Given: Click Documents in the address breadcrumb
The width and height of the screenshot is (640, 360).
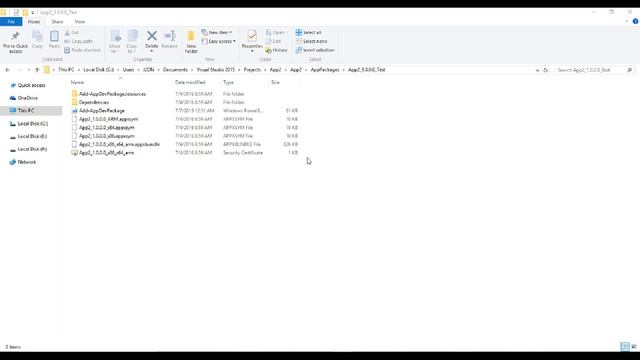Looking at the screenshot, I should tap(175, 70).
